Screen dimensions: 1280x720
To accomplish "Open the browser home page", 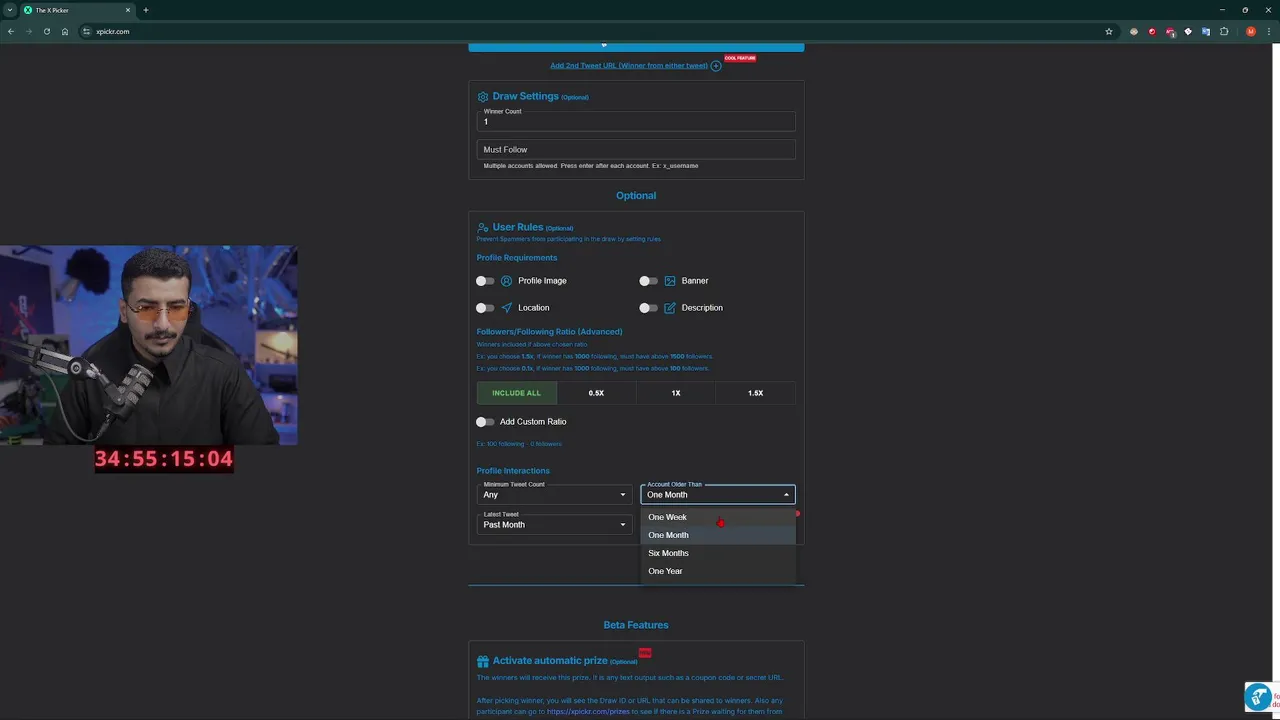I will (x=65, y=31).
